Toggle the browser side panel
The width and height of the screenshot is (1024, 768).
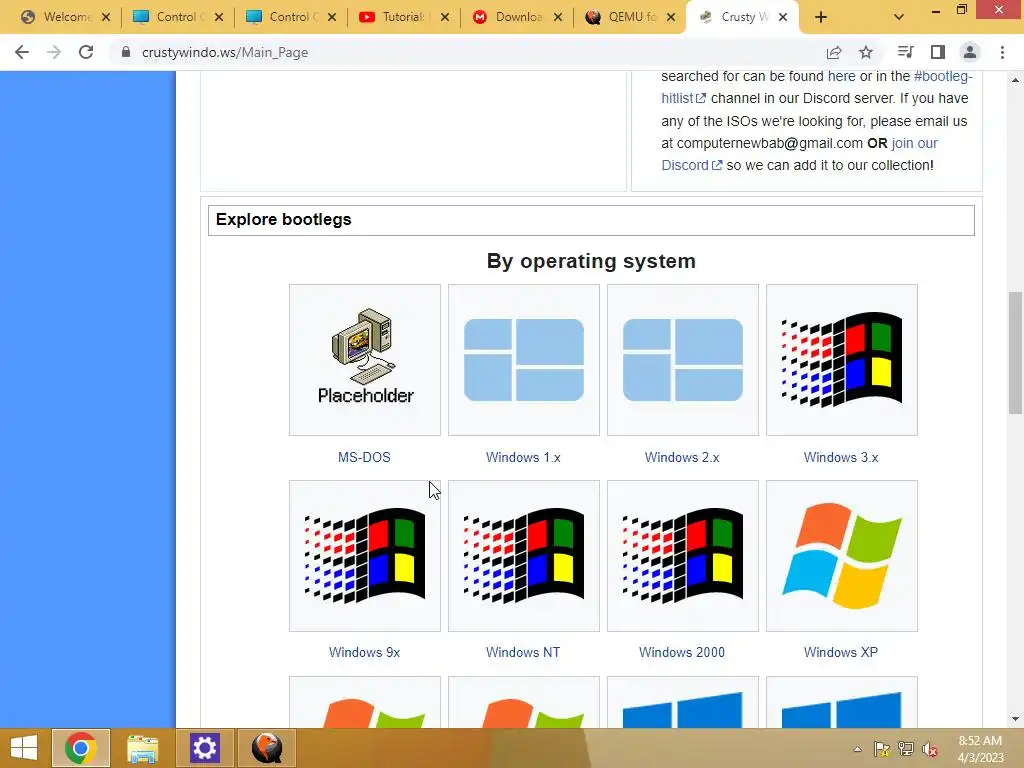938,52
